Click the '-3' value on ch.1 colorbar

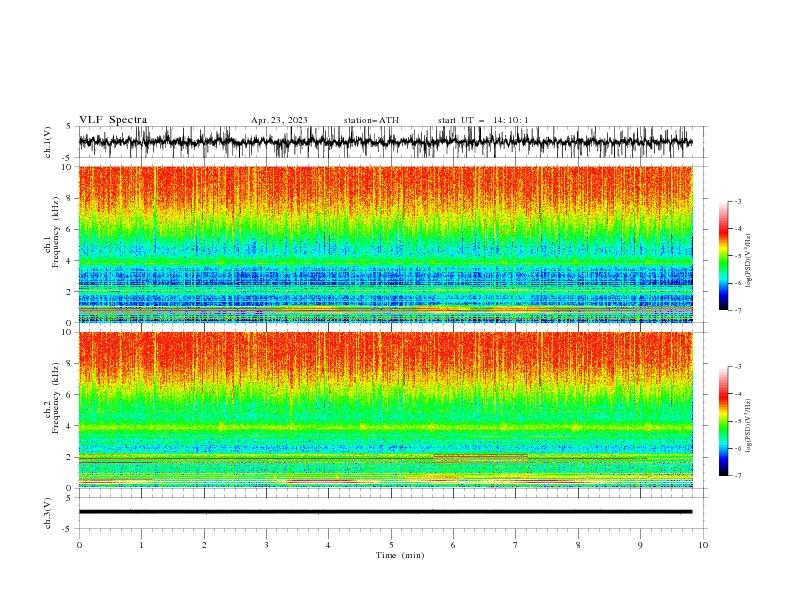coord(737,201)
